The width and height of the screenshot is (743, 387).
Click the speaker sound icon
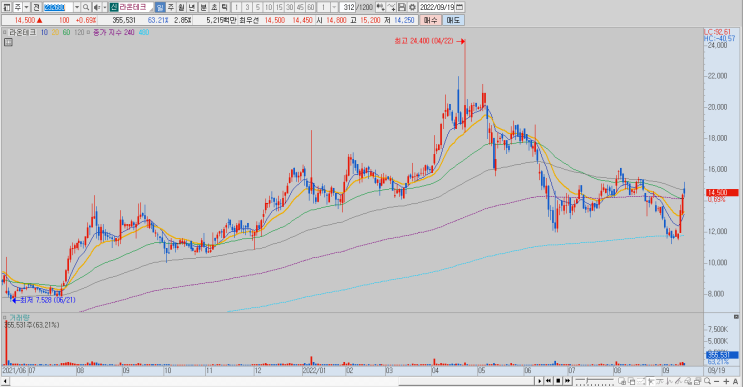[97, 7]
